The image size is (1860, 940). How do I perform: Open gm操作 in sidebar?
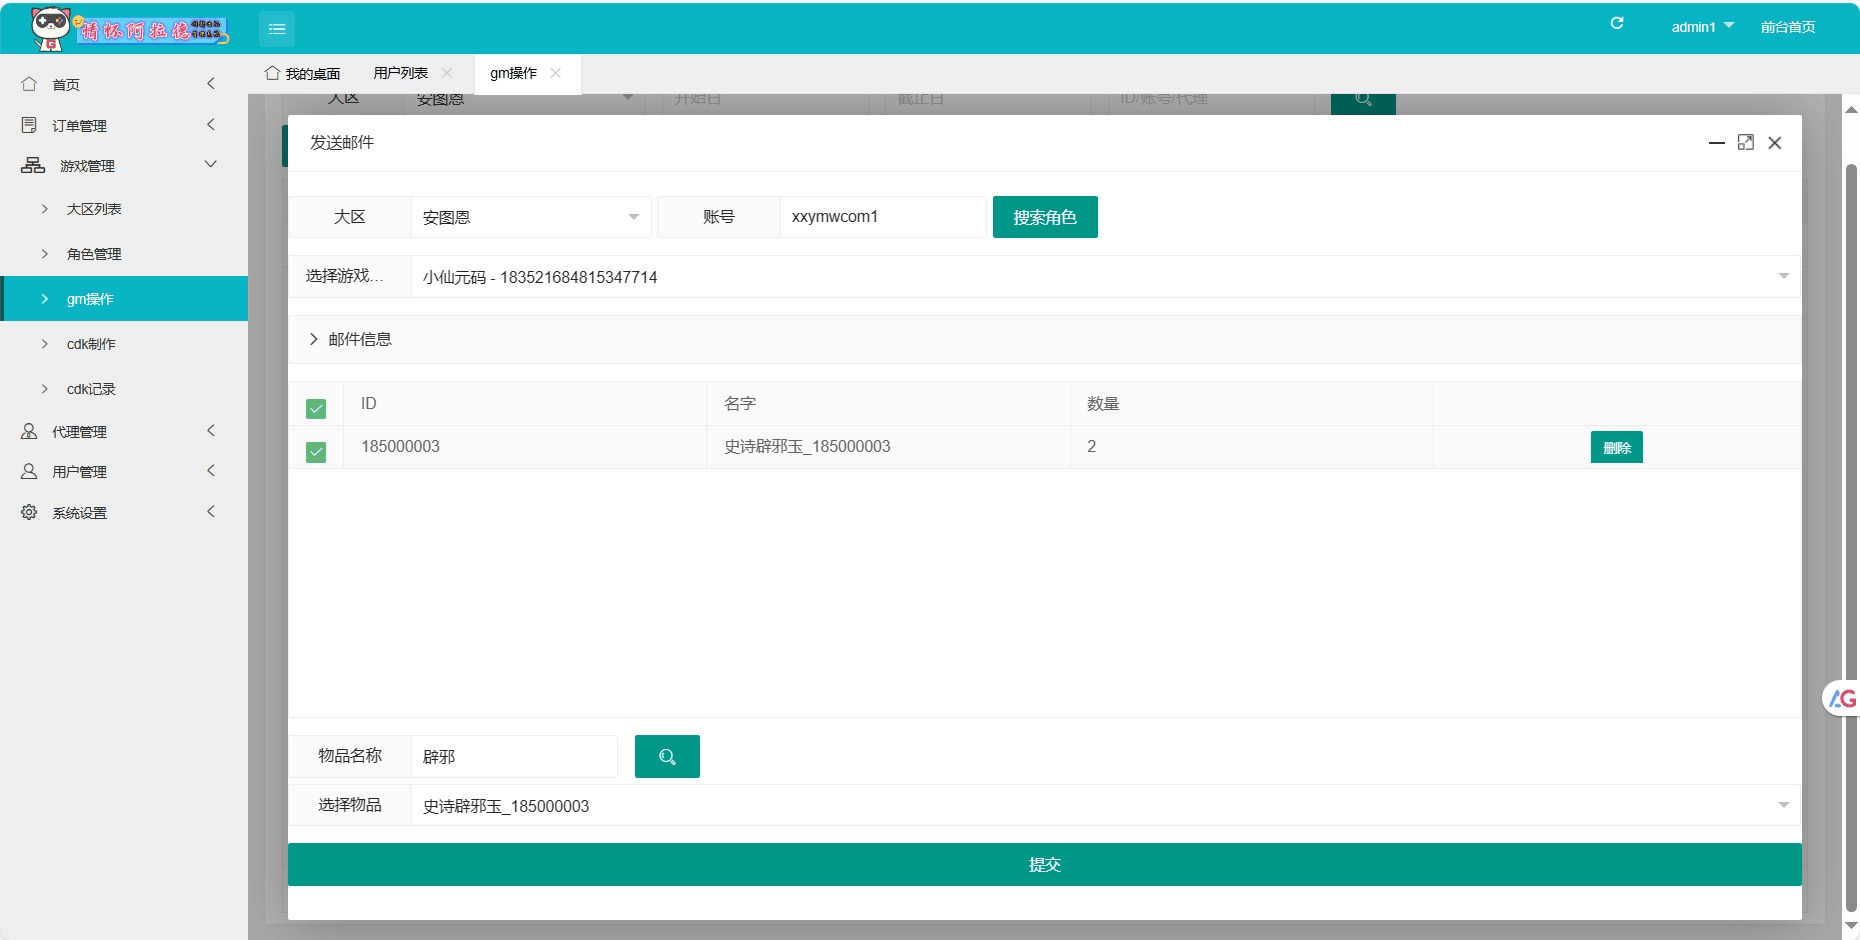coord(124,299)
